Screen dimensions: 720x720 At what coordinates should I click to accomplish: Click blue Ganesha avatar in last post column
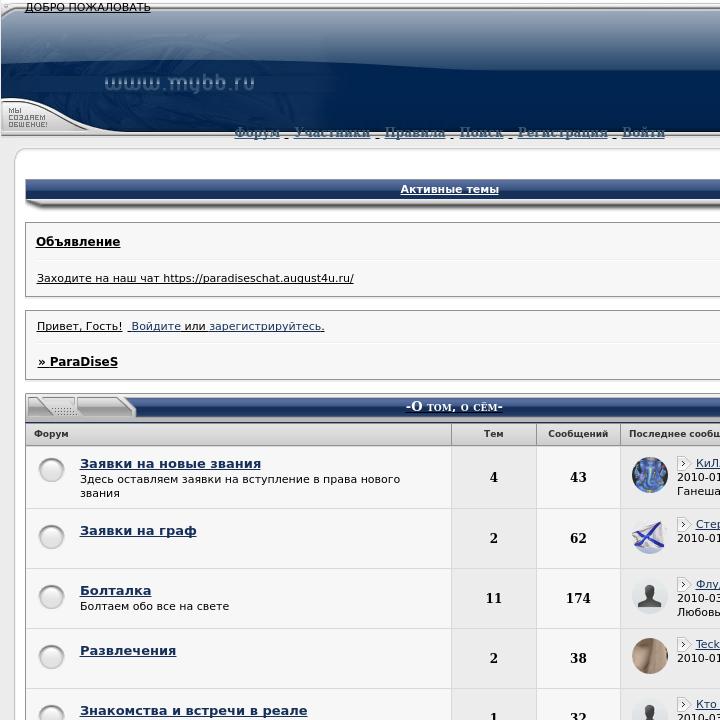coord(650,475)
